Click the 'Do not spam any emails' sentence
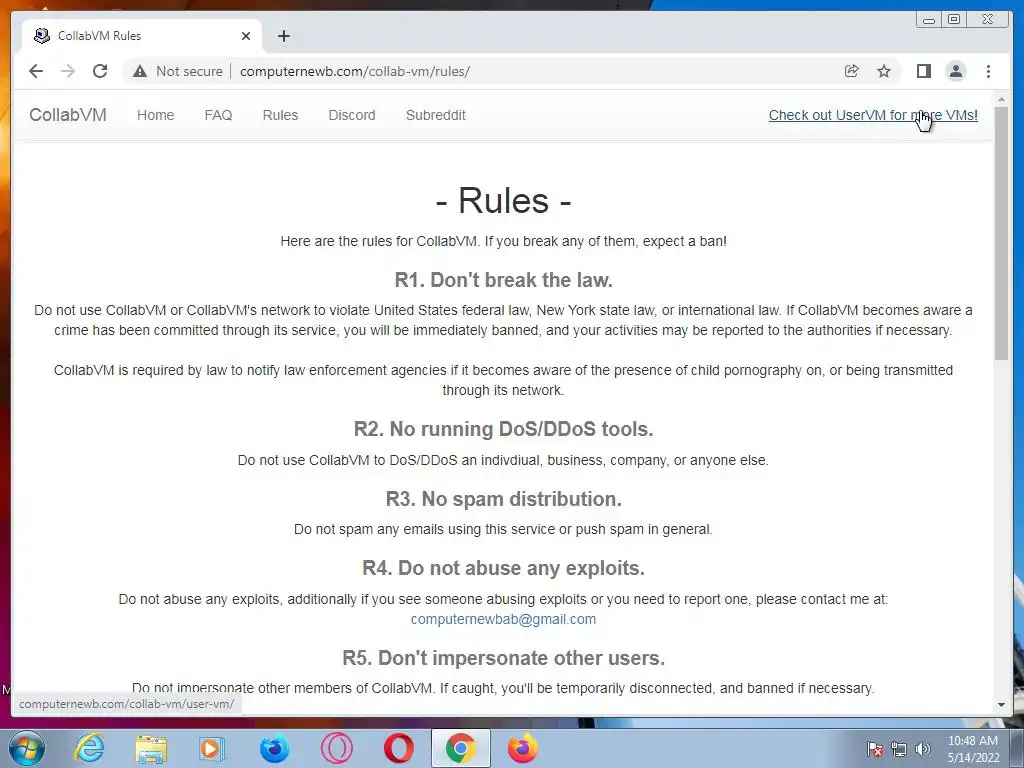Viewport: 1024px width, 768px height. tap(503, 529)
